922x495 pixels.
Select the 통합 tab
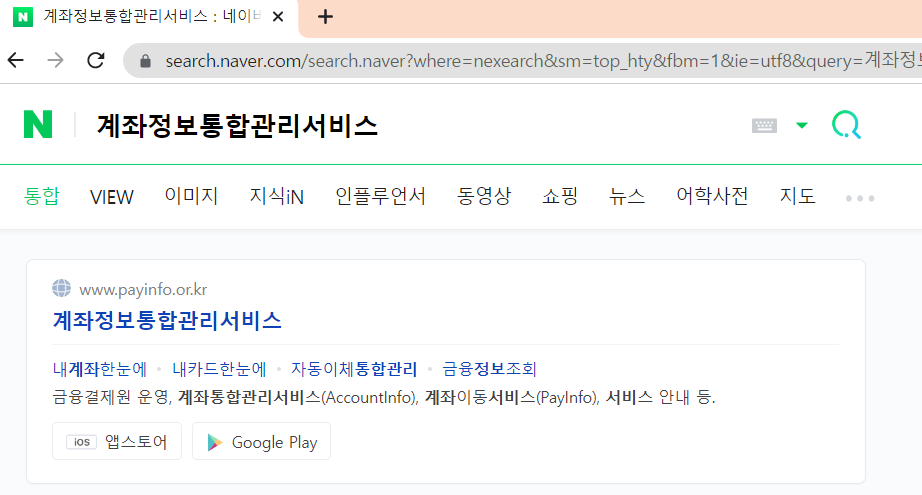42,196
